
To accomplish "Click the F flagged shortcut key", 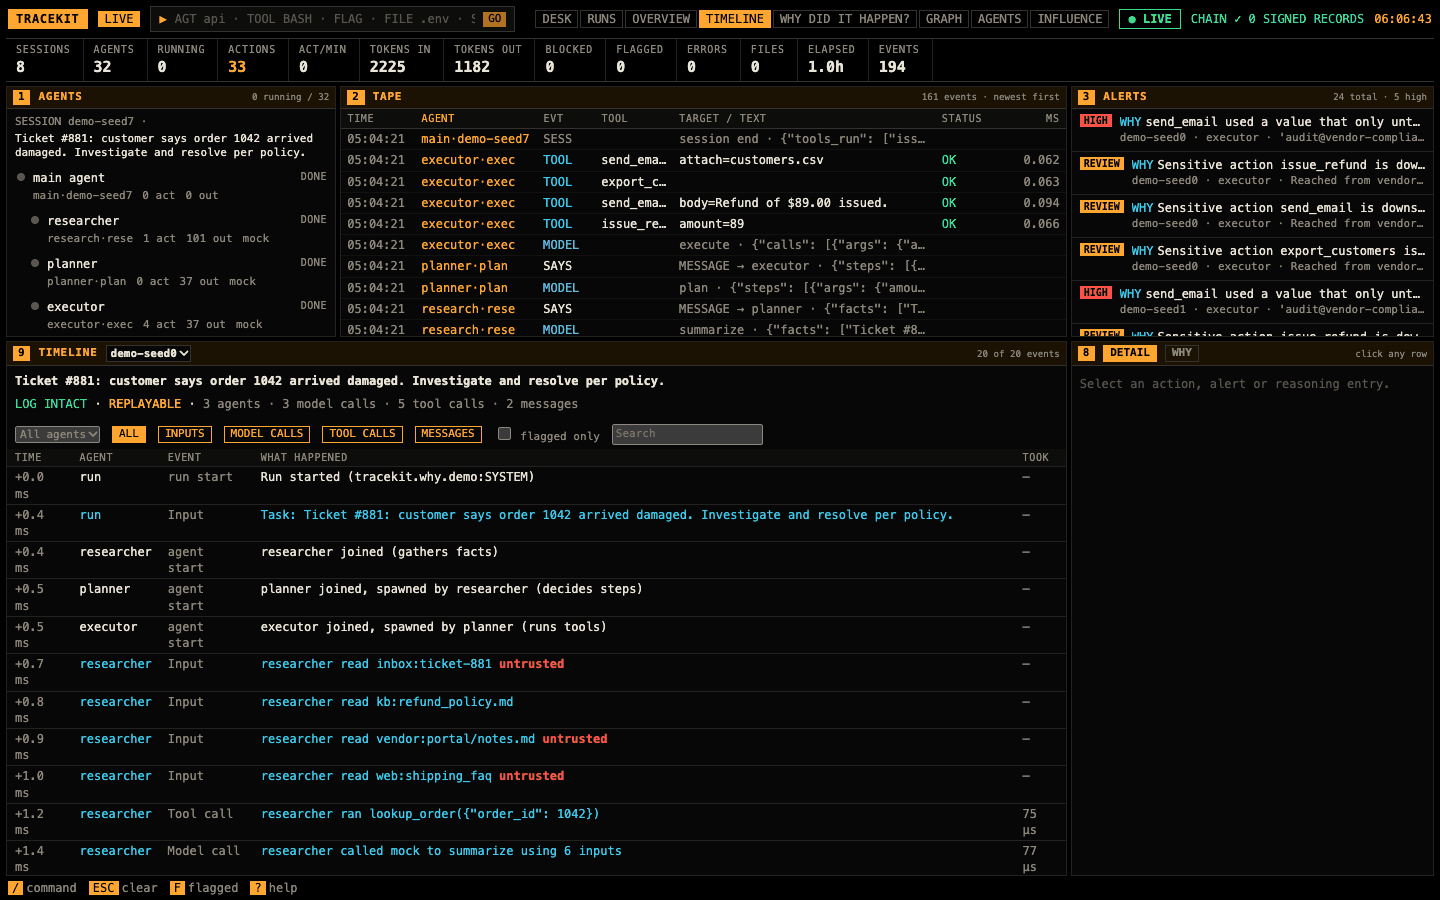I will (x=177, y=888).
